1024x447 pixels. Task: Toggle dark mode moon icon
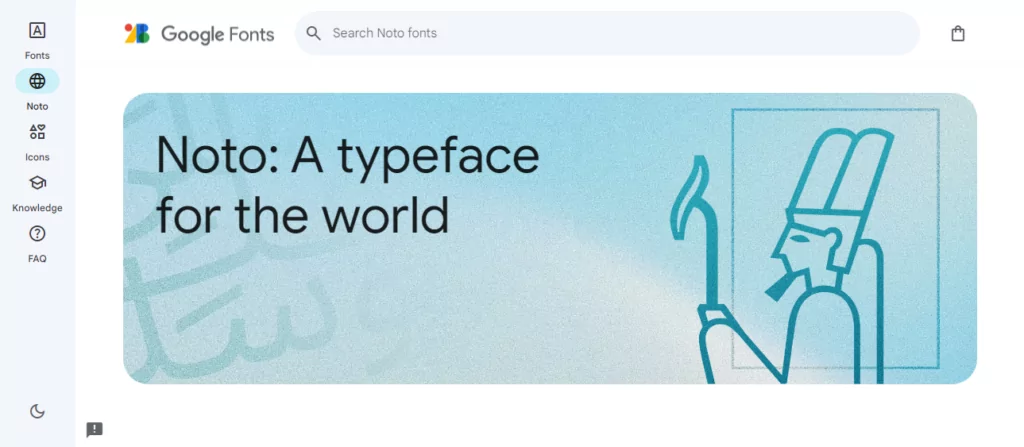tap(37, 411)
